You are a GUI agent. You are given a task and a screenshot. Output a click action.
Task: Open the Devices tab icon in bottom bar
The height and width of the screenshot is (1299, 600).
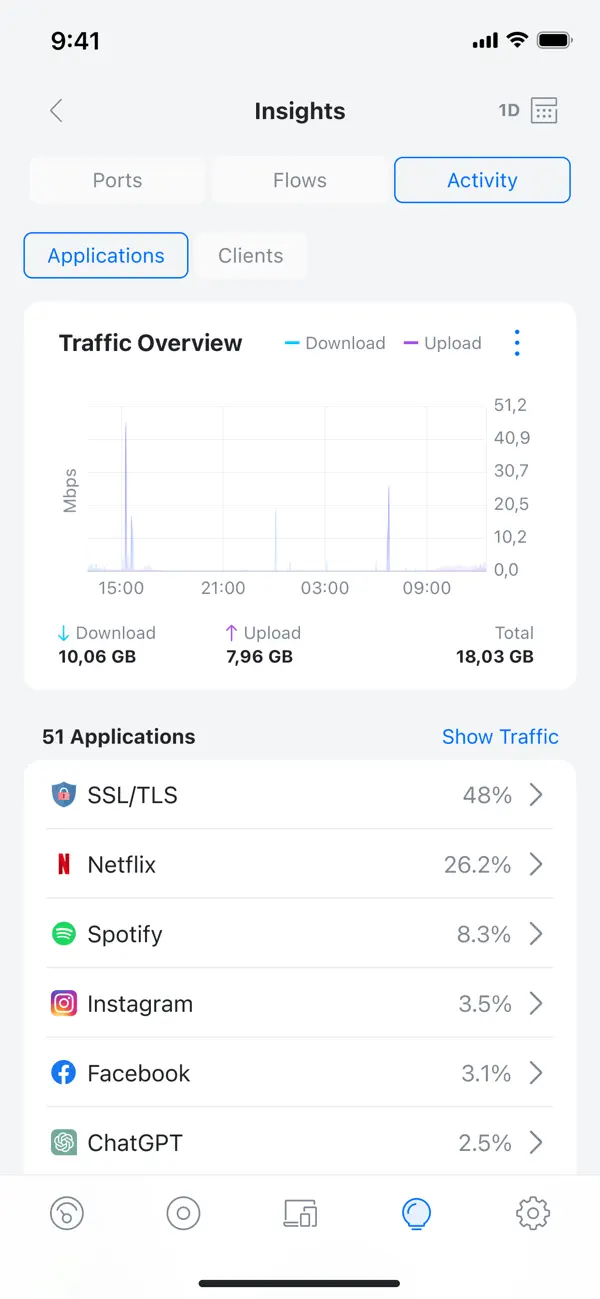tap(300, 1213)
